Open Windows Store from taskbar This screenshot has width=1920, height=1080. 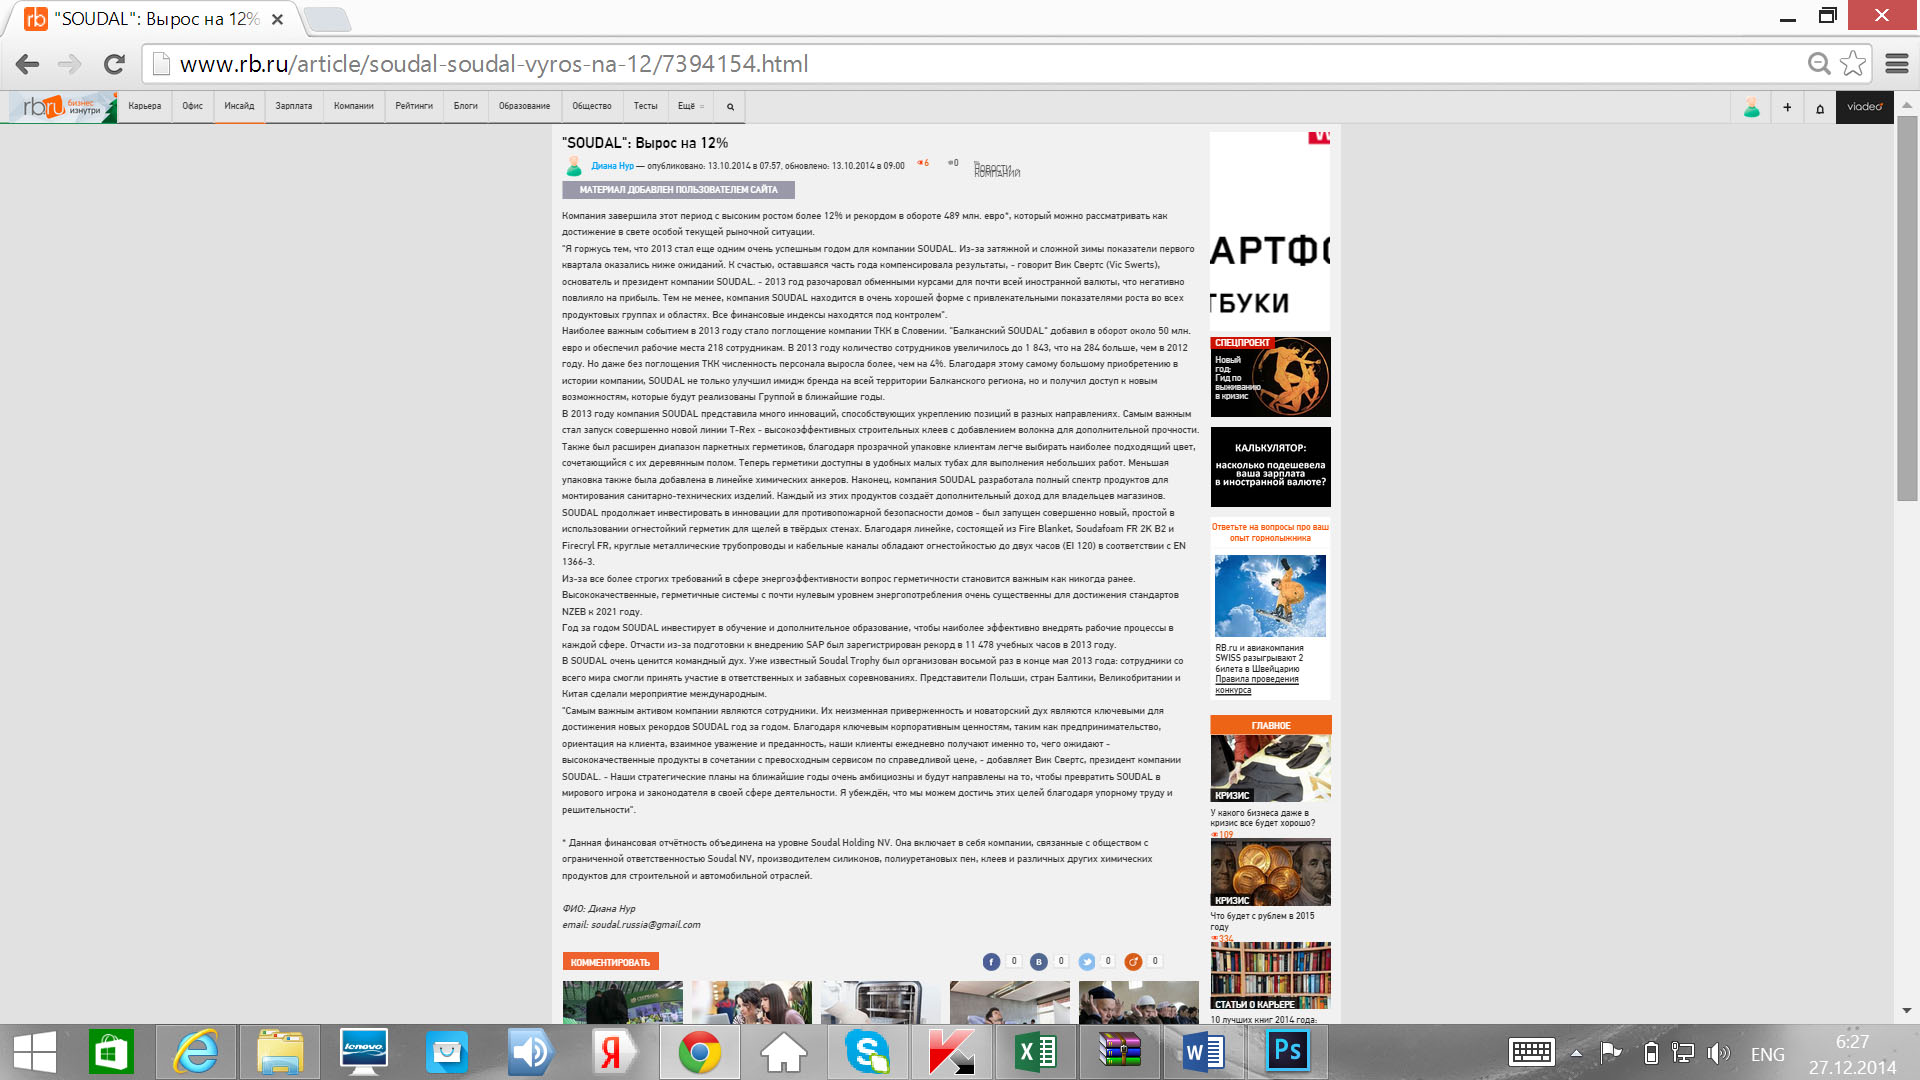(x=111, y=1052)
